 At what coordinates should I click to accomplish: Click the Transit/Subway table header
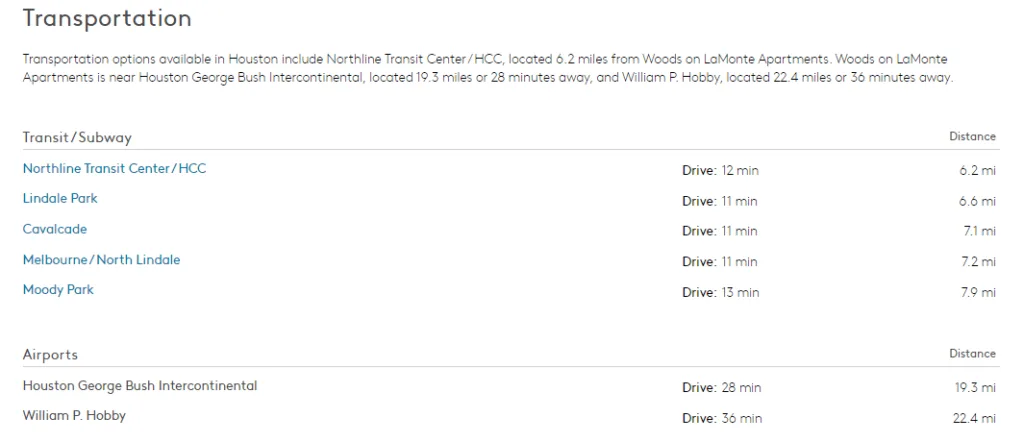77,138
